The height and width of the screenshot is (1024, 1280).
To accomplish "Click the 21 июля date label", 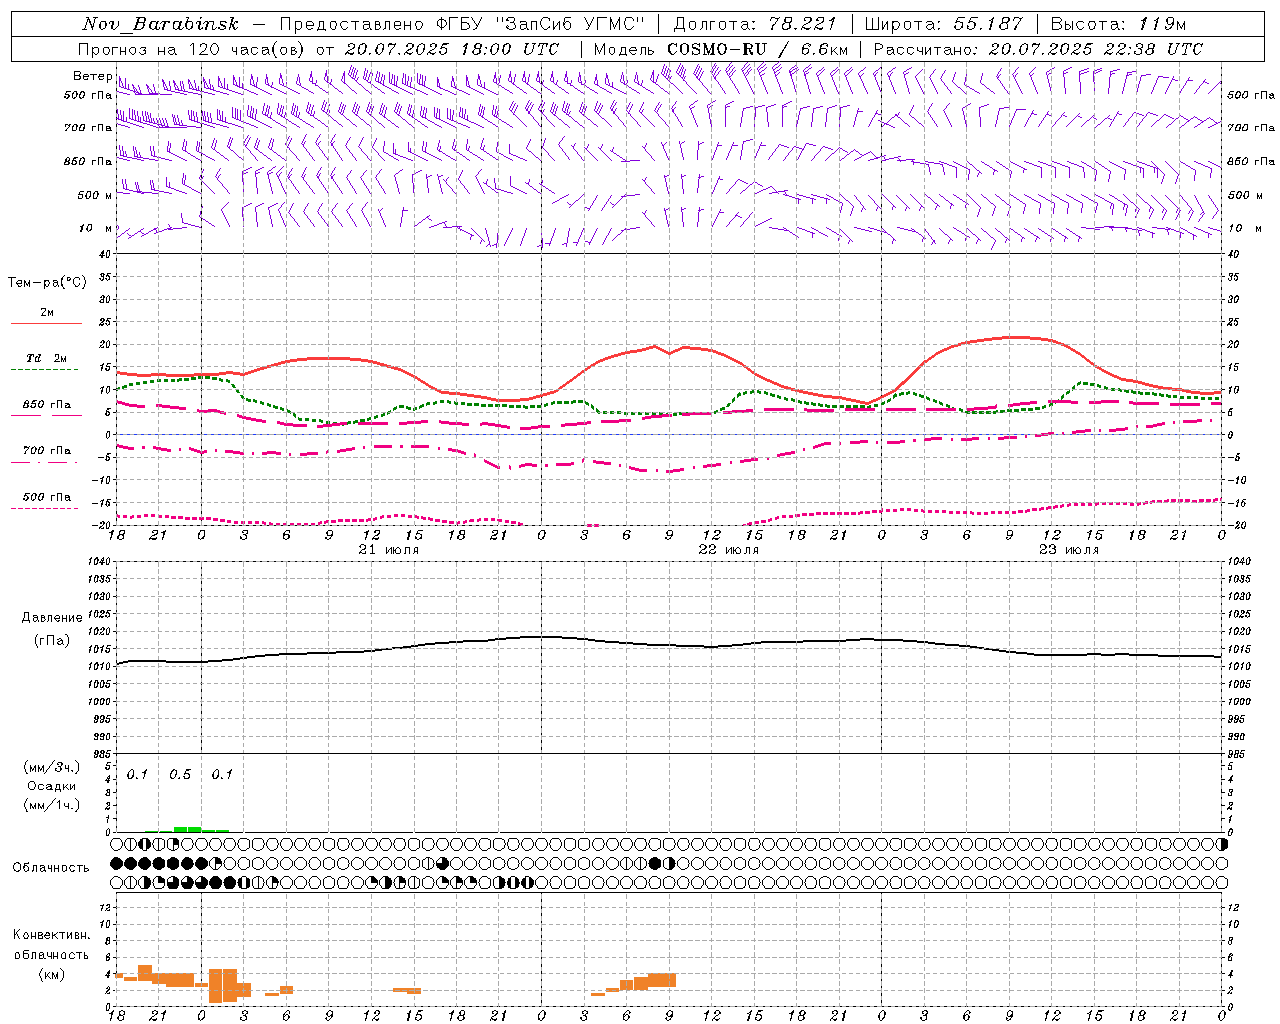I will click(x=389, y=550).
